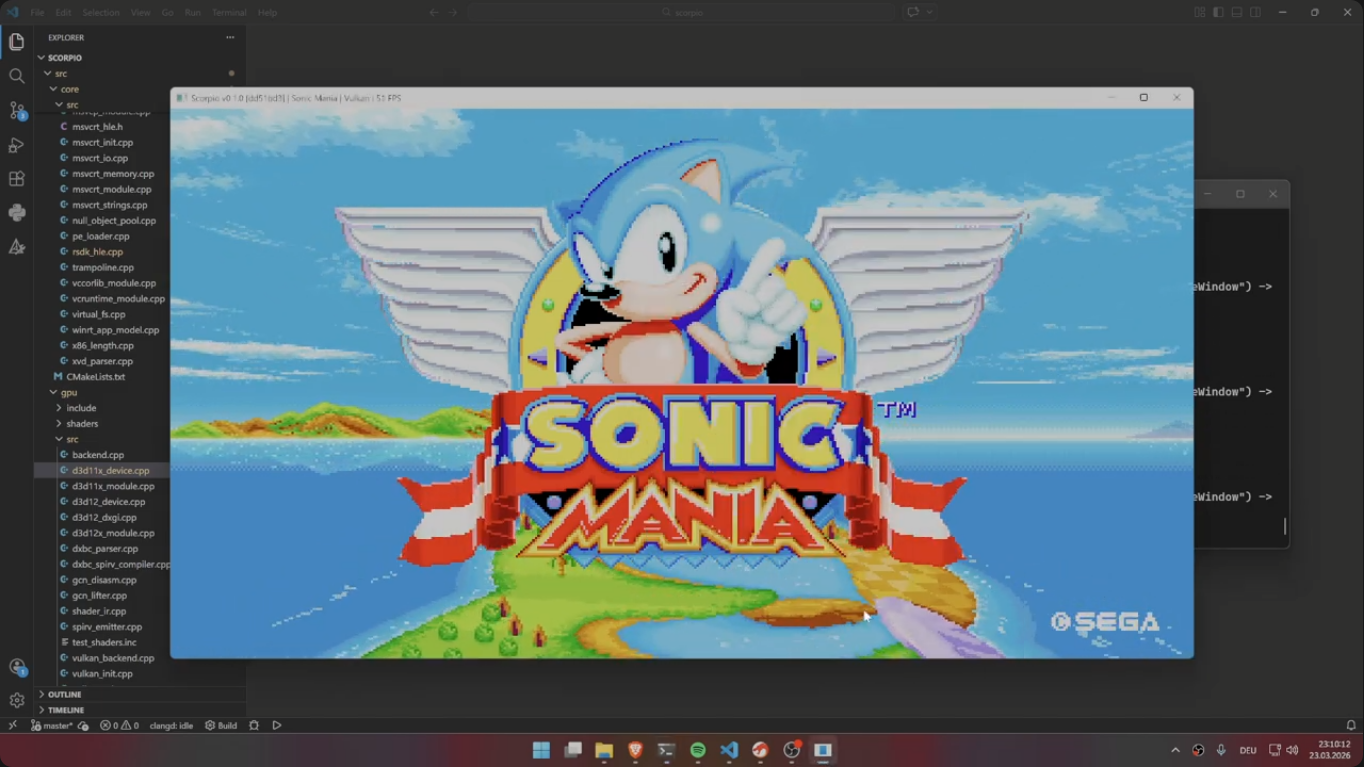Image resolution: width=1364 pixels, height=767 pixels.
Task: Open the Run and Debug view
Action: point(16,145)
